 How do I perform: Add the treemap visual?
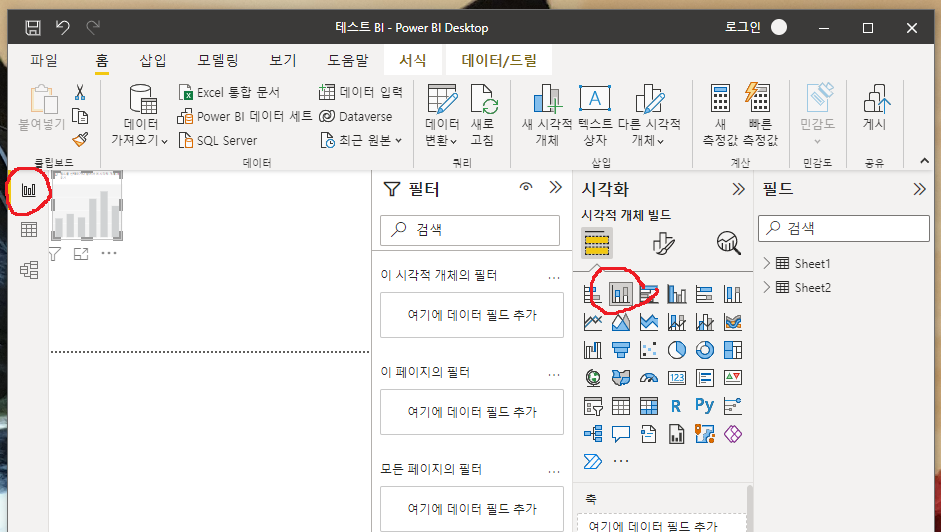pos(733,349)
